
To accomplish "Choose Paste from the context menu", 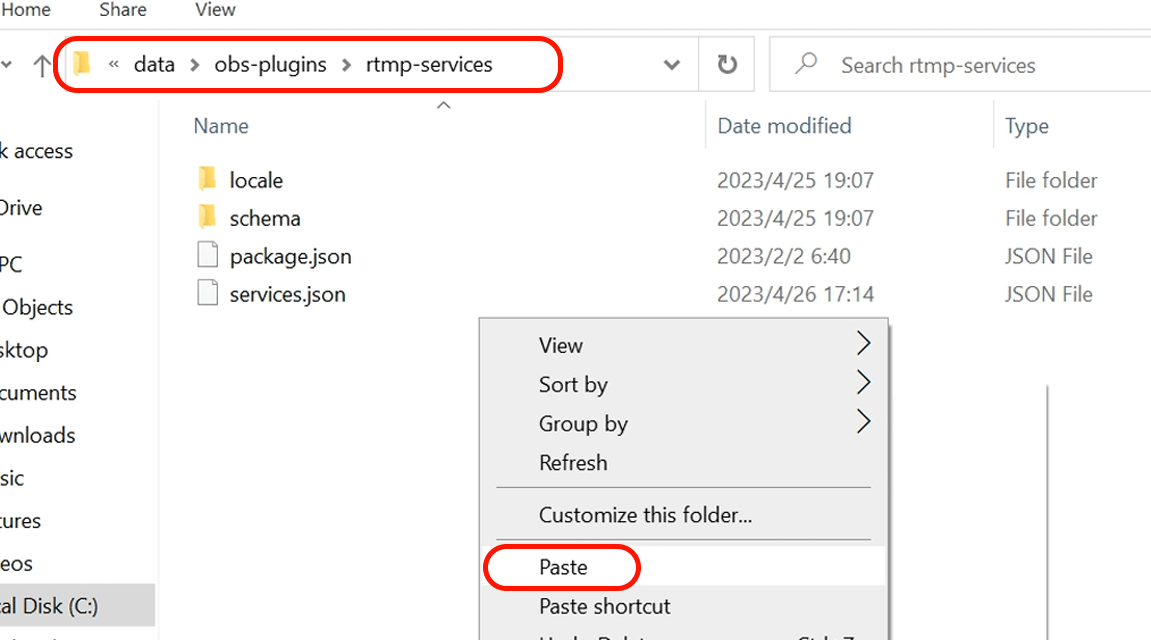I will (563, 567).
